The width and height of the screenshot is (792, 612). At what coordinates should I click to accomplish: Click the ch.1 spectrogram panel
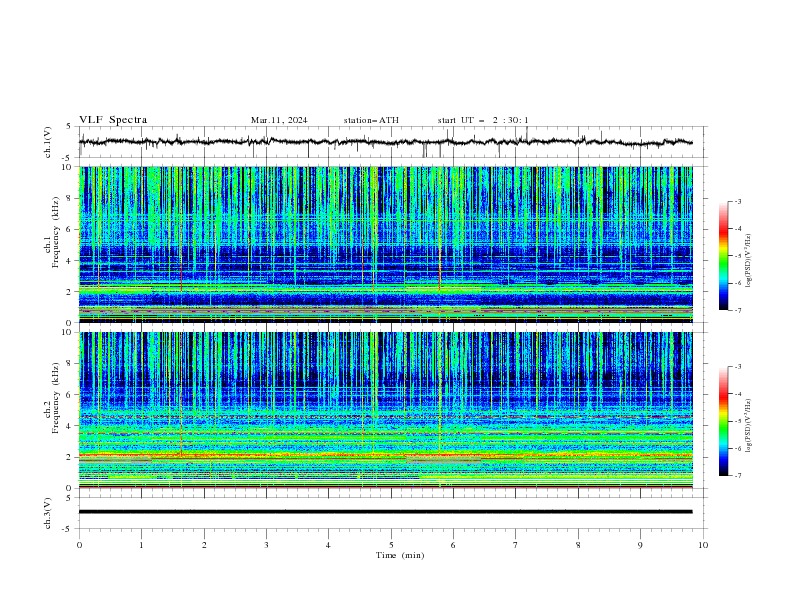386,244
